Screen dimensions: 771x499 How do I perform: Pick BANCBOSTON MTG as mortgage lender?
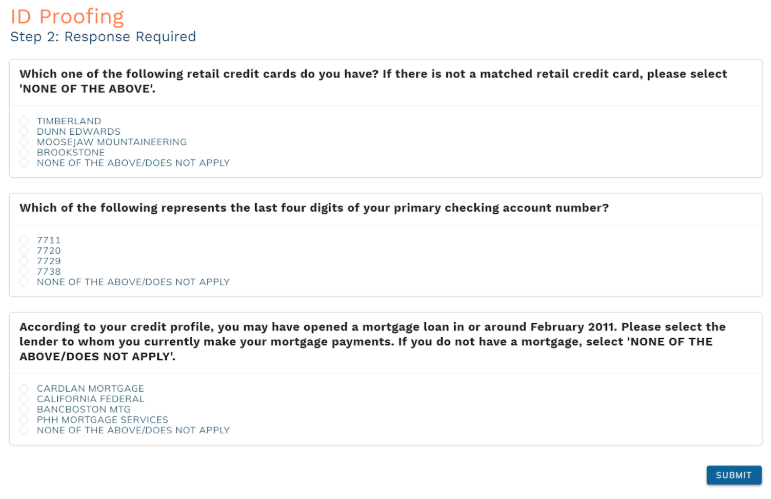tap(24, 409)
